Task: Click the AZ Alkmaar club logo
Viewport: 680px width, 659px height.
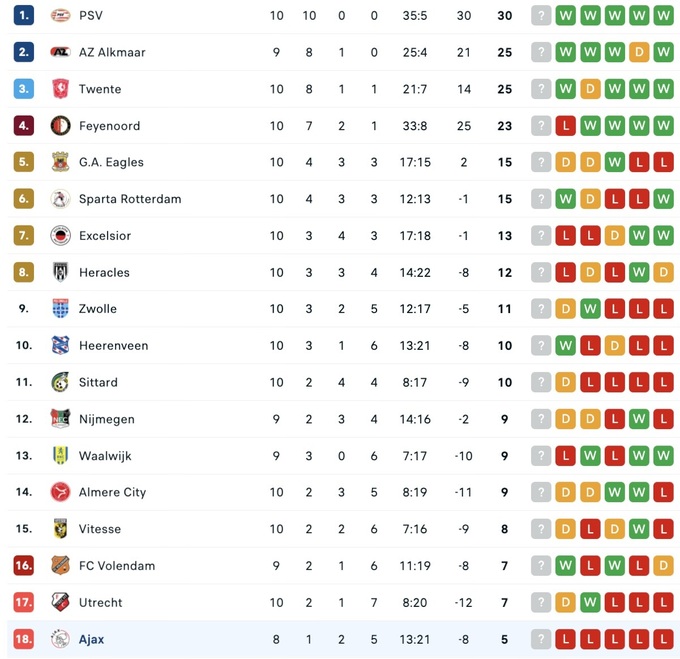Action: click(x=60, y=52)
